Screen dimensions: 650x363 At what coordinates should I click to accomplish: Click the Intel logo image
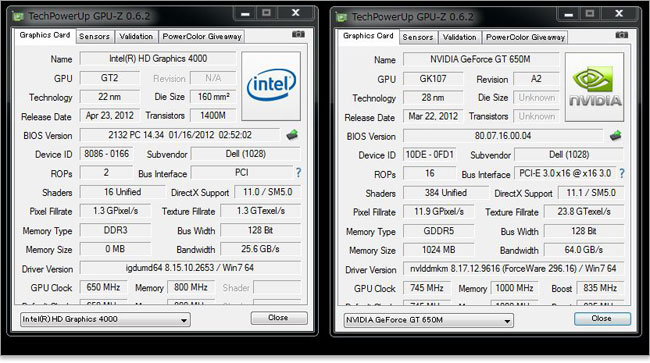[271, 86]
